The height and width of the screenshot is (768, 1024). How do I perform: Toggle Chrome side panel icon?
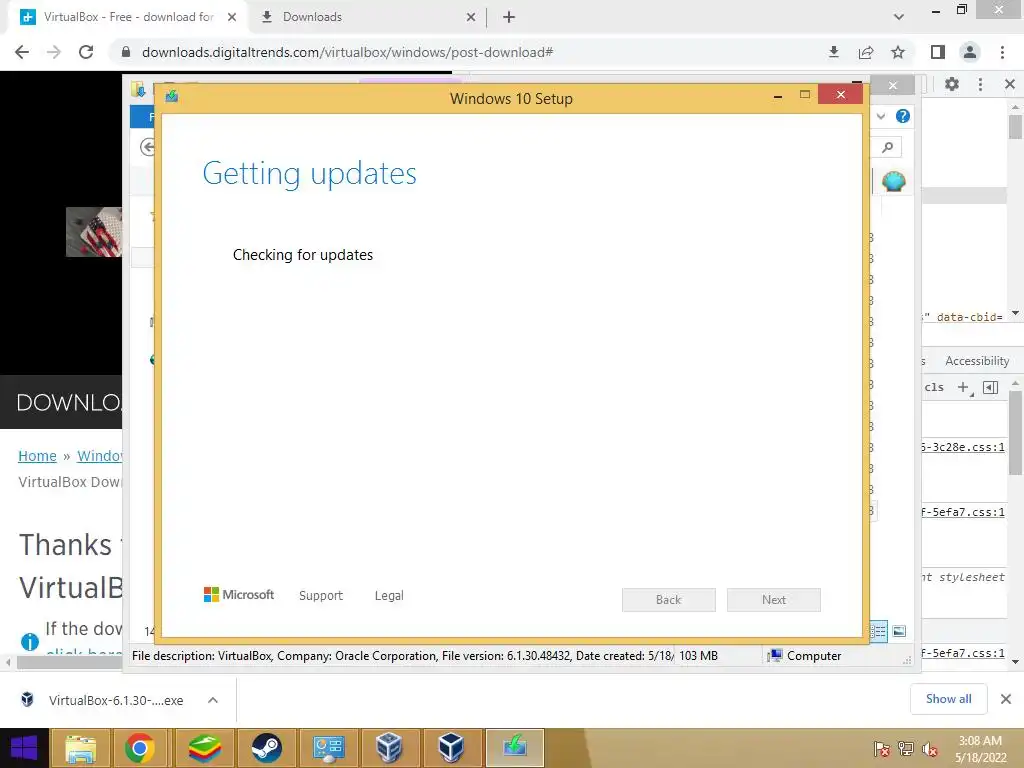pyautogui.click(x=938, y=52)
